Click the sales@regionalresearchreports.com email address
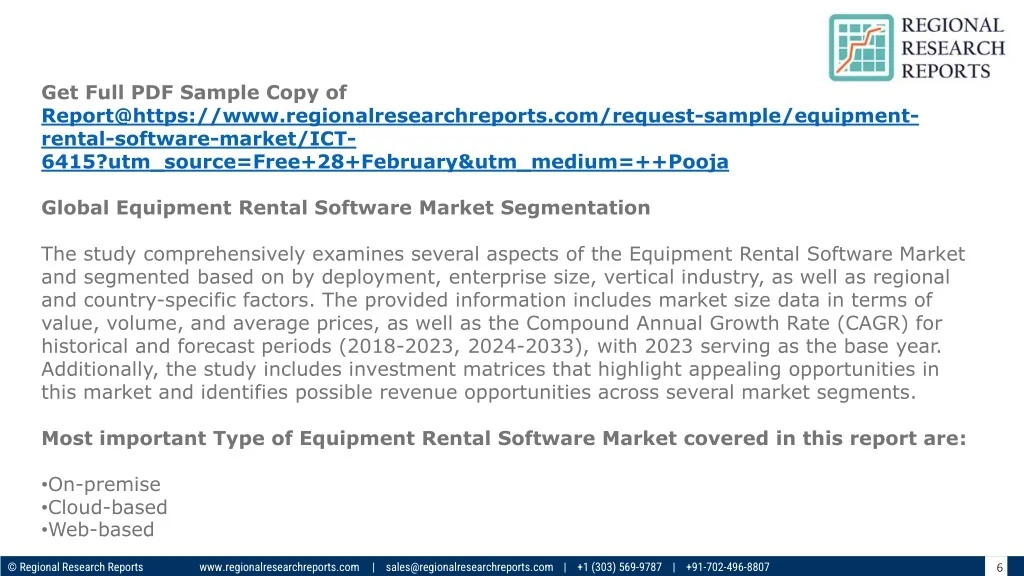Screen dimensions: 1024x576 tap(469, 567)
